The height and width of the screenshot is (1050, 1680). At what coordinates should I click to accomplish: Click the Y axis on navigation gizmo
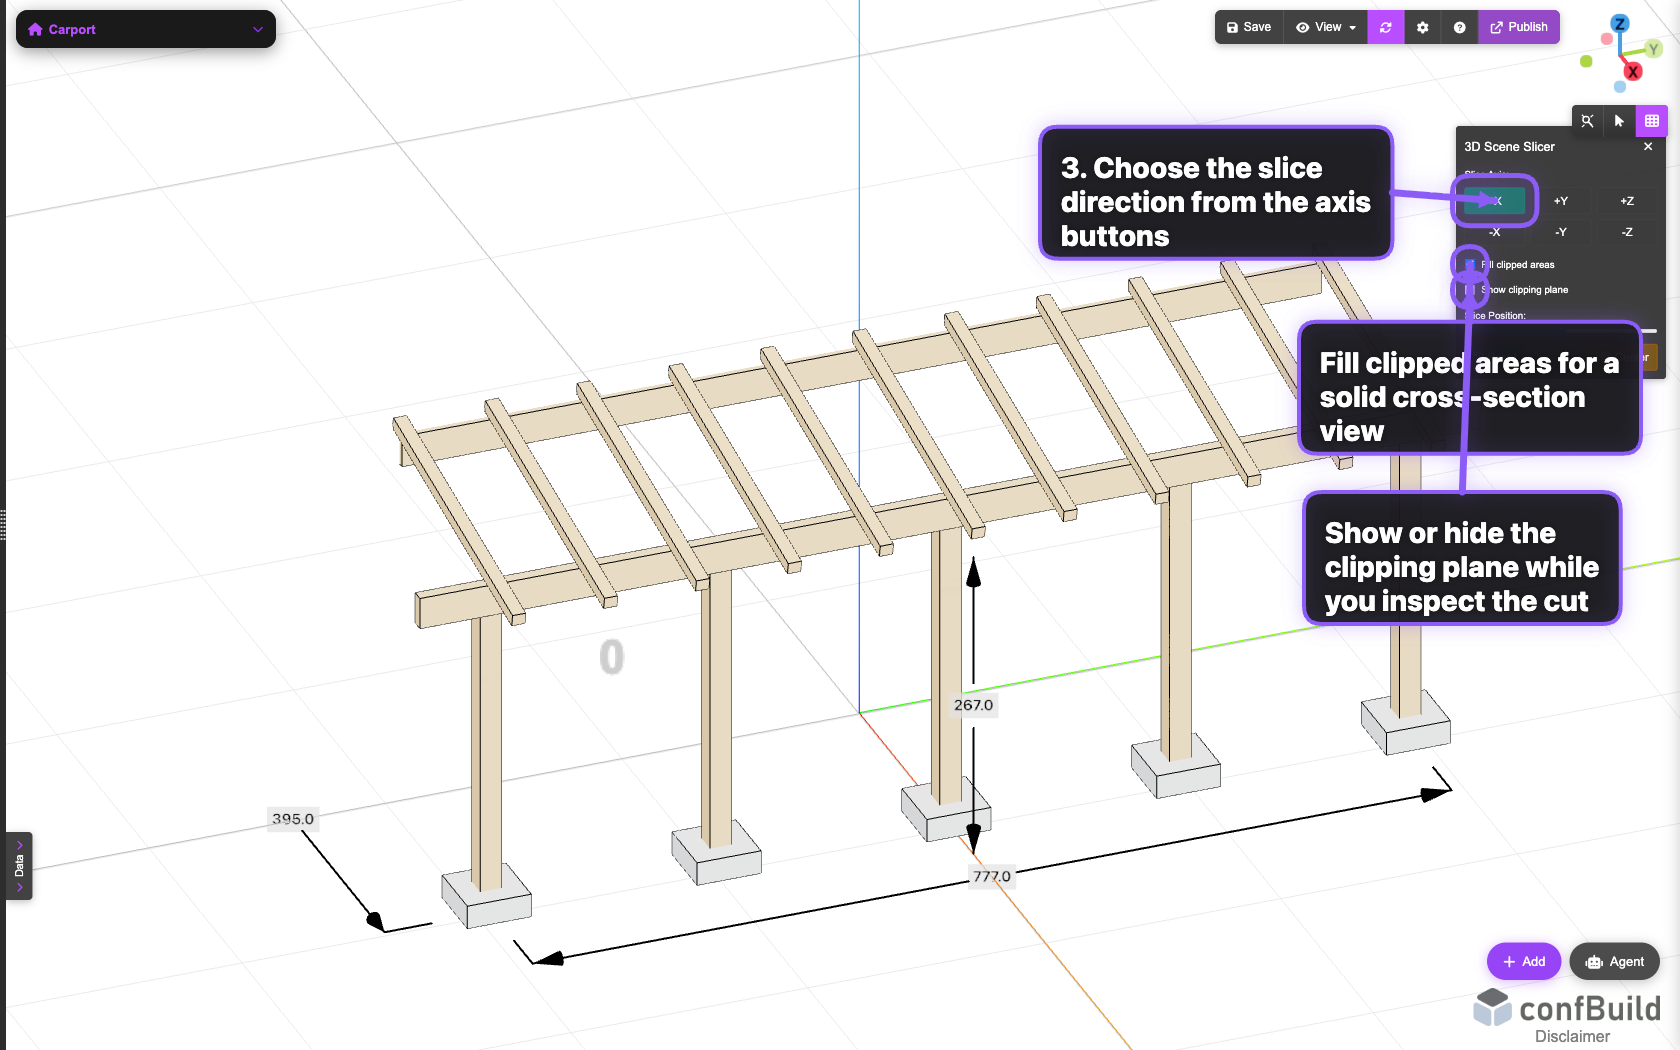coord(1654,50)
